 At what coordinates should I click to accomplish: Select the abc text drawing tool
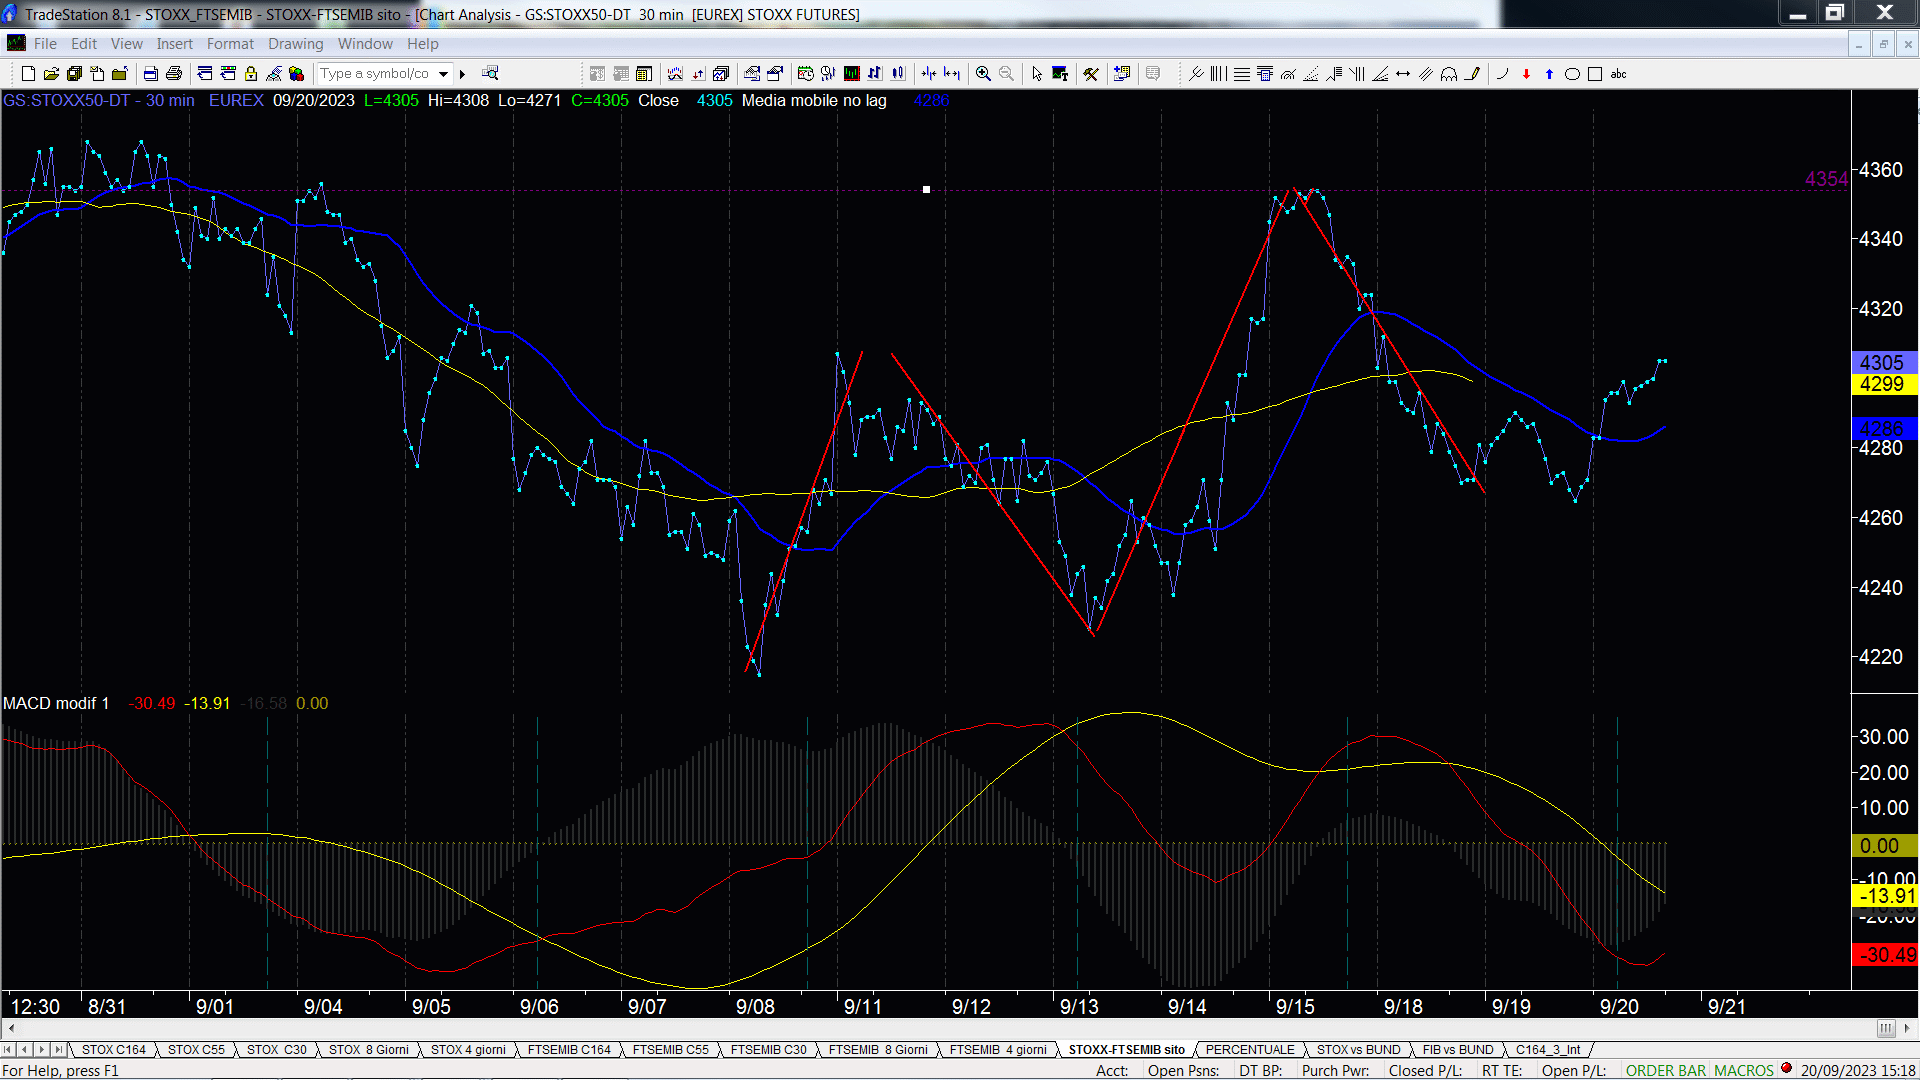1618,74
